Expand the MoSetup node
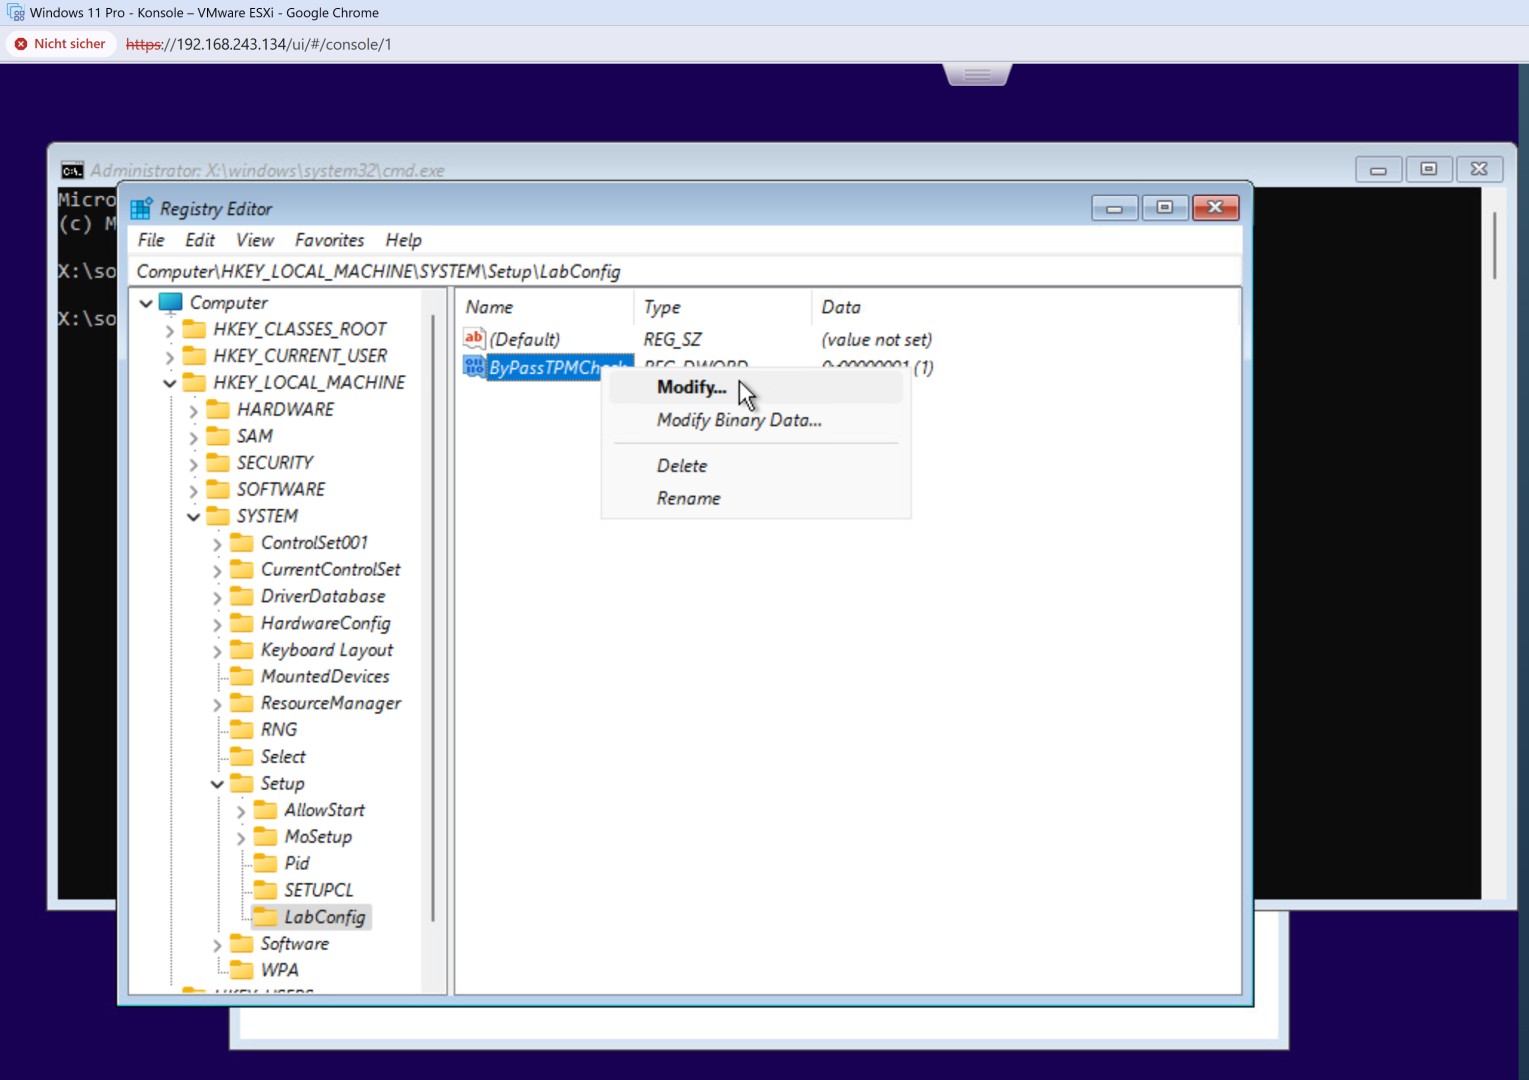Viewport: 1529px width, 1080px height. click(x=241, y=838)
